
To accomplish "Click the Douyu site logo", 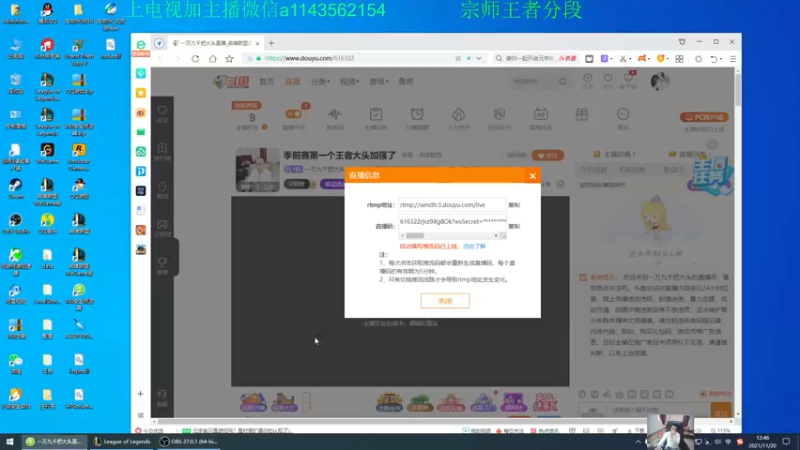I will 231,82.
